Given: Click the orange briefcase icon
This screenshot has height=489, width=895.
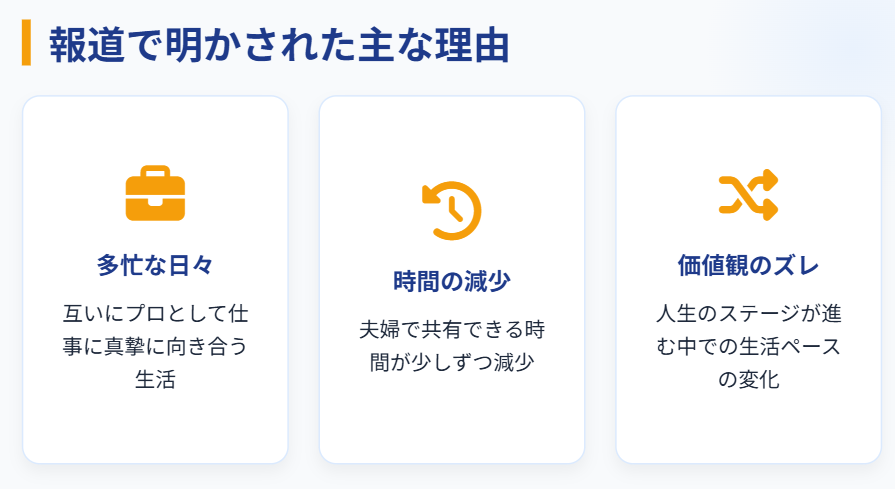Looking at the screenshot, I should click(155, 194).
